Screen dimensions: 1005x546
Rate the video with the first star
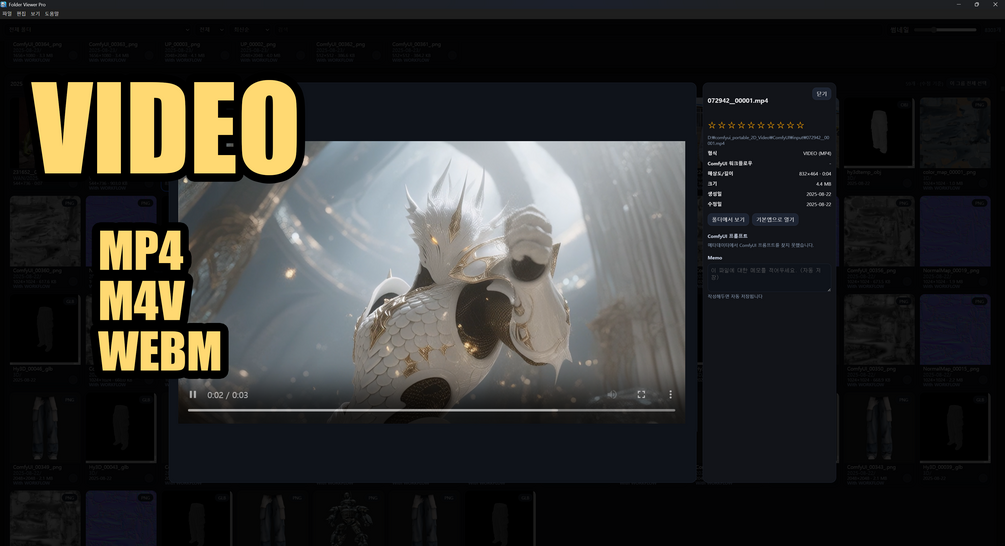(711, 125)
